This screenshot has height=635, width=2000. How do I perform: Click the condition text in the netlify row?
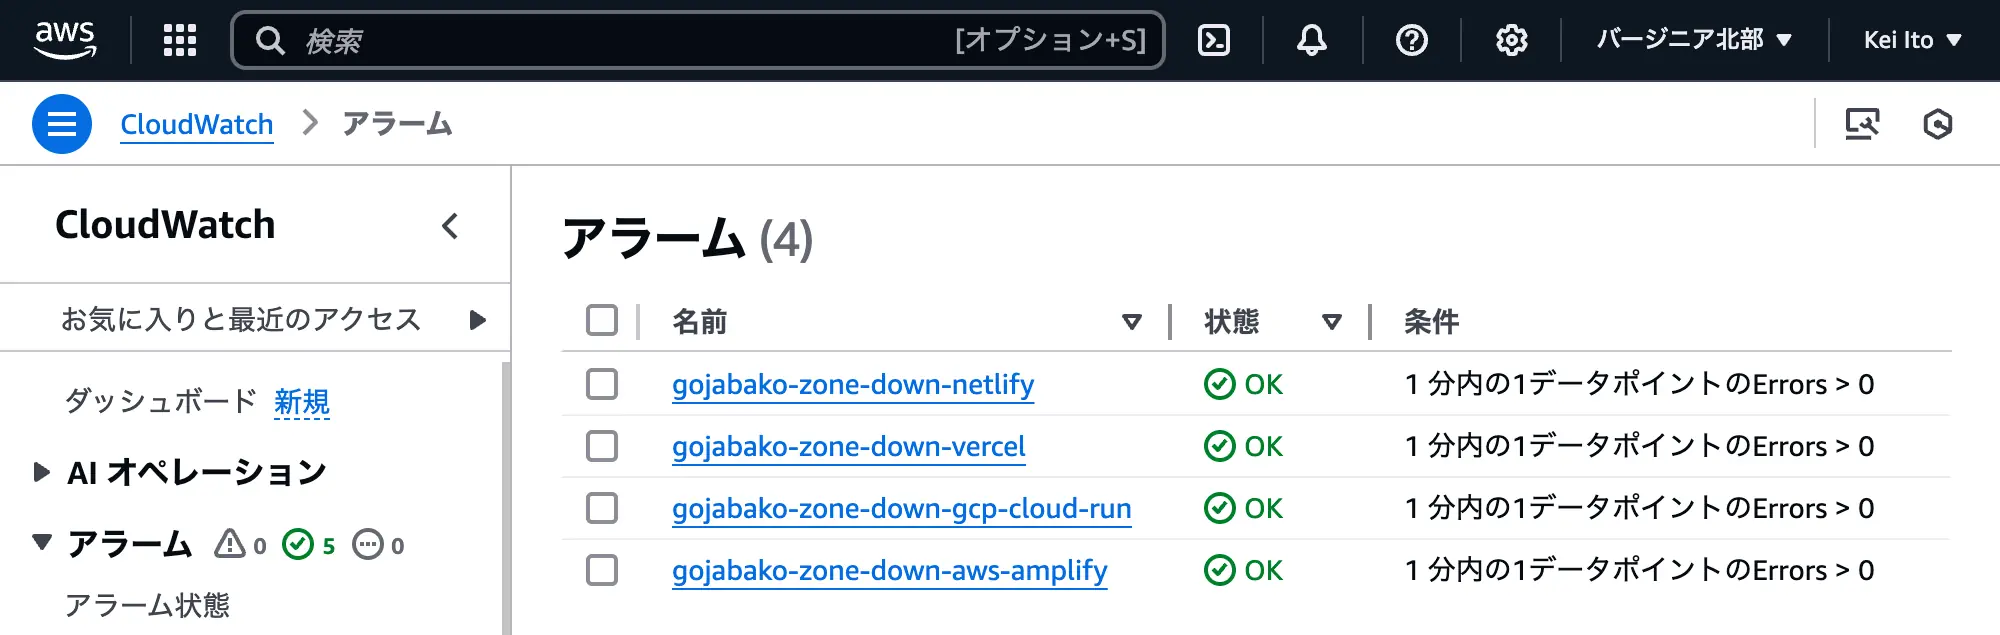pos(1639,384)
